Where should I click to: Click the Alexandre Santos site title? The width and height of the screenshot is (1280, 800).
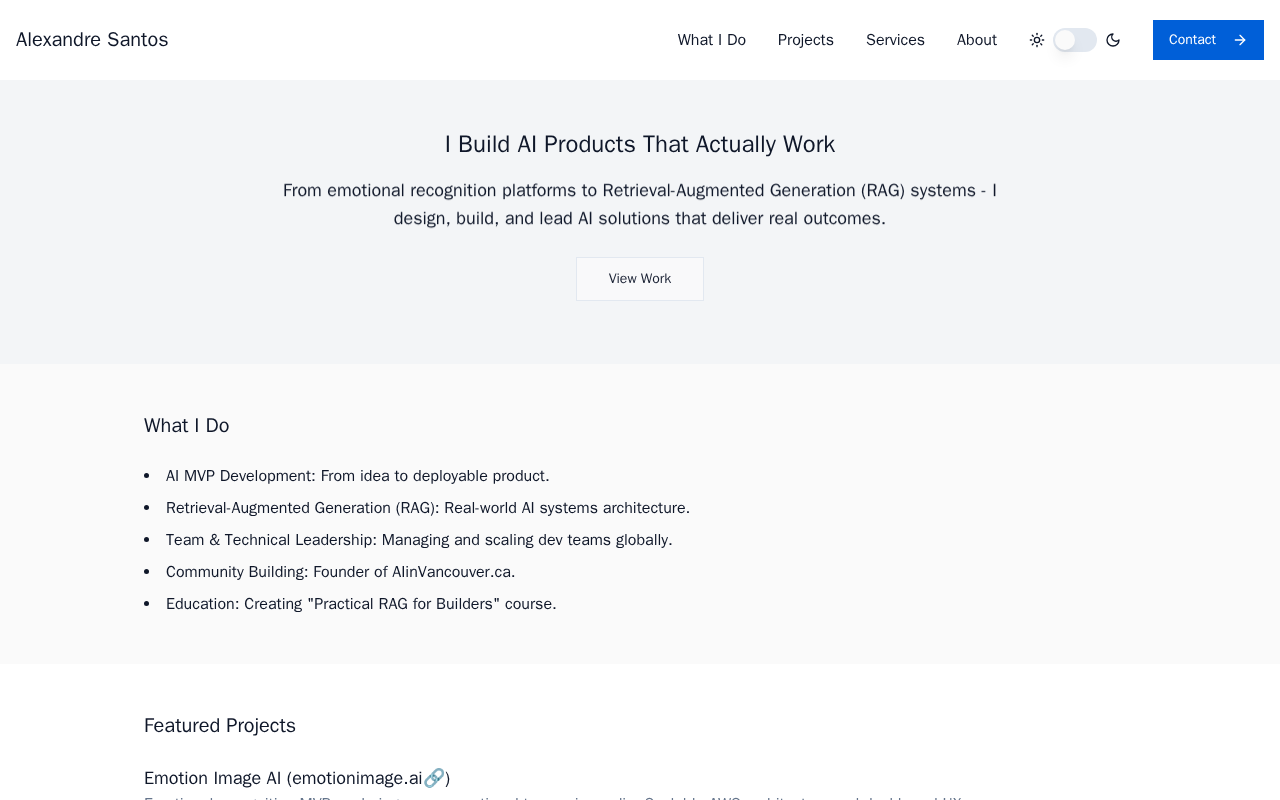92,40
